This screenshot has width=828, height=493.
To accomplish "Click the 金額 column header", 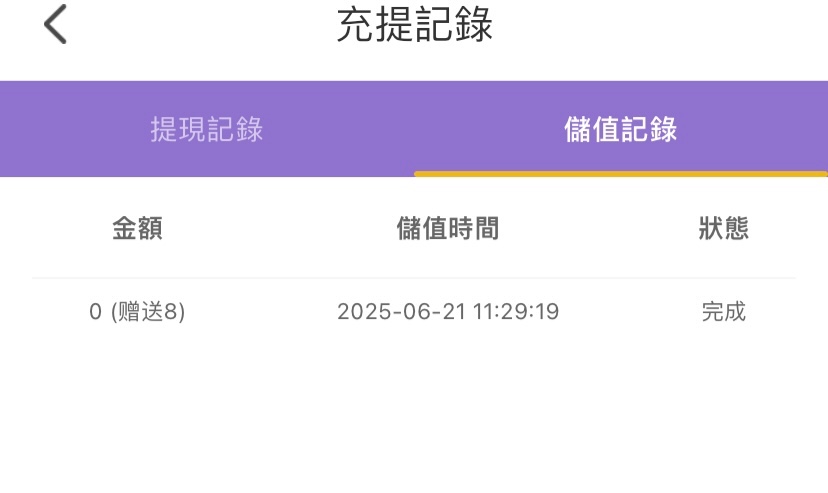I will (137, 229).
